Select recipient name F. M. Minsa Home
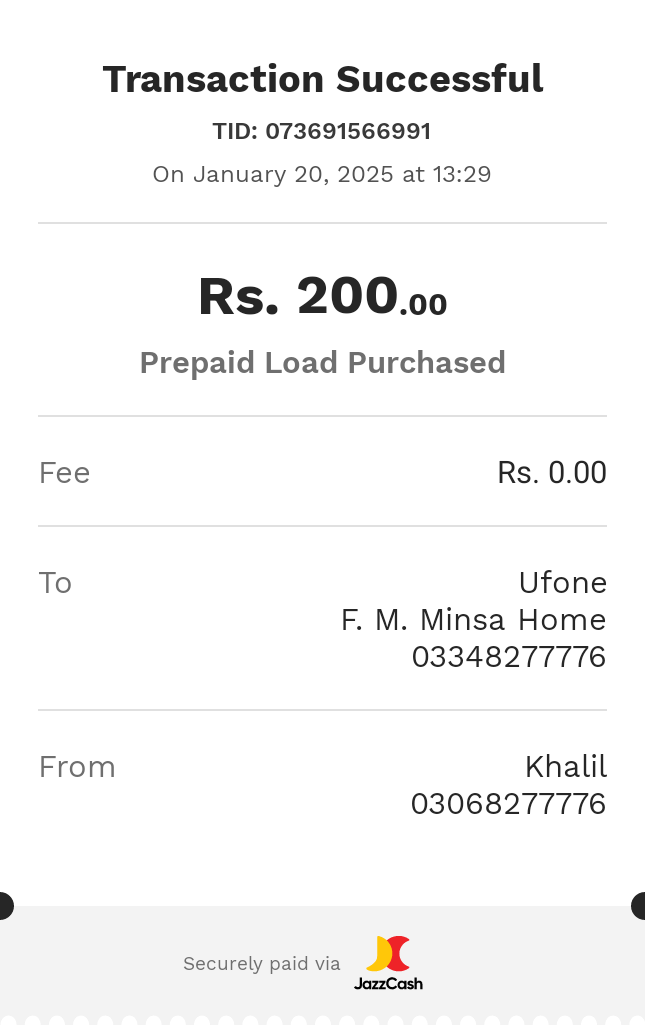This screenshot has width=645, height=1025. coord(473,620)
